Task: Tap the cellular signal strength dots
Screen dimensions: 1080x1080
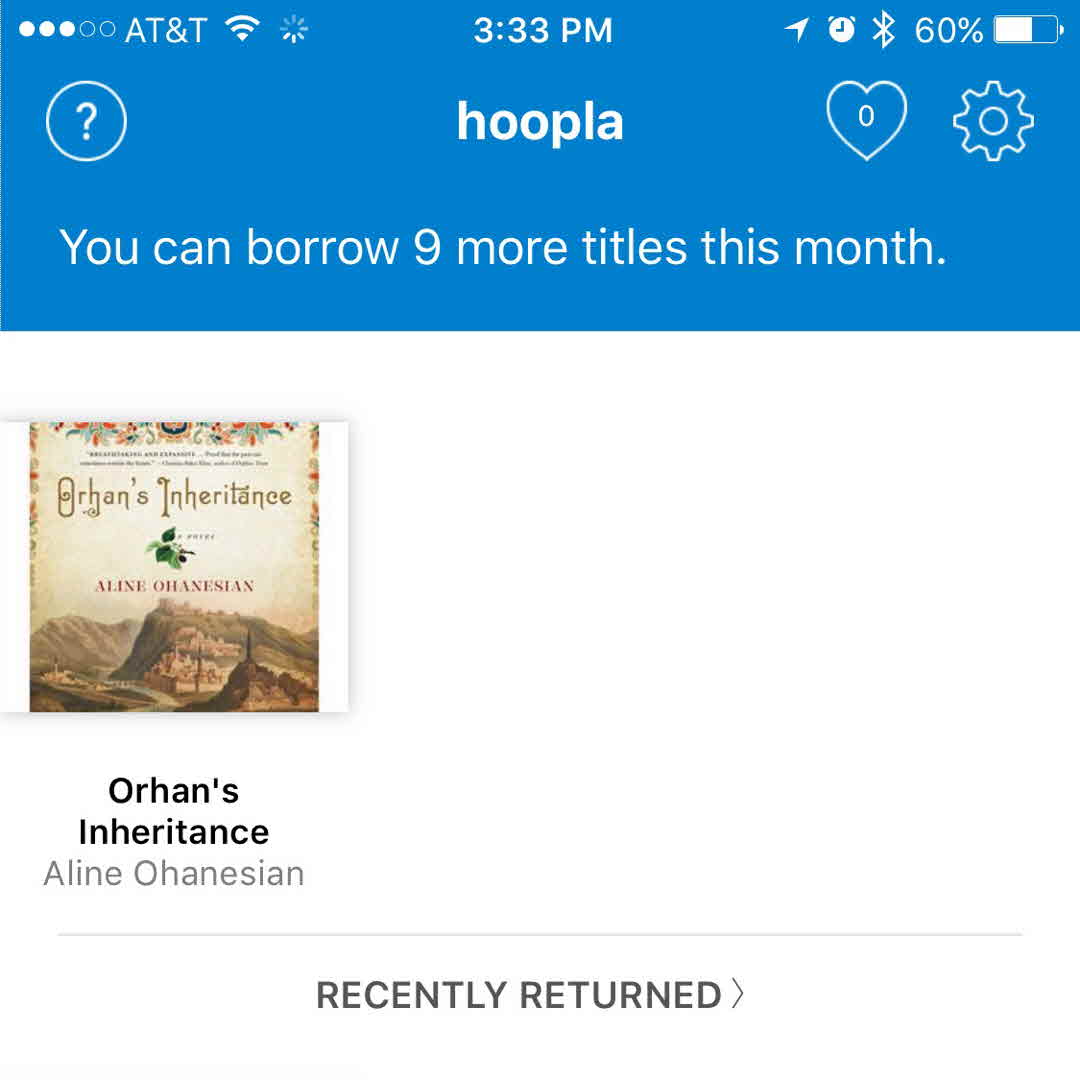Action: [x=66, y=30]
